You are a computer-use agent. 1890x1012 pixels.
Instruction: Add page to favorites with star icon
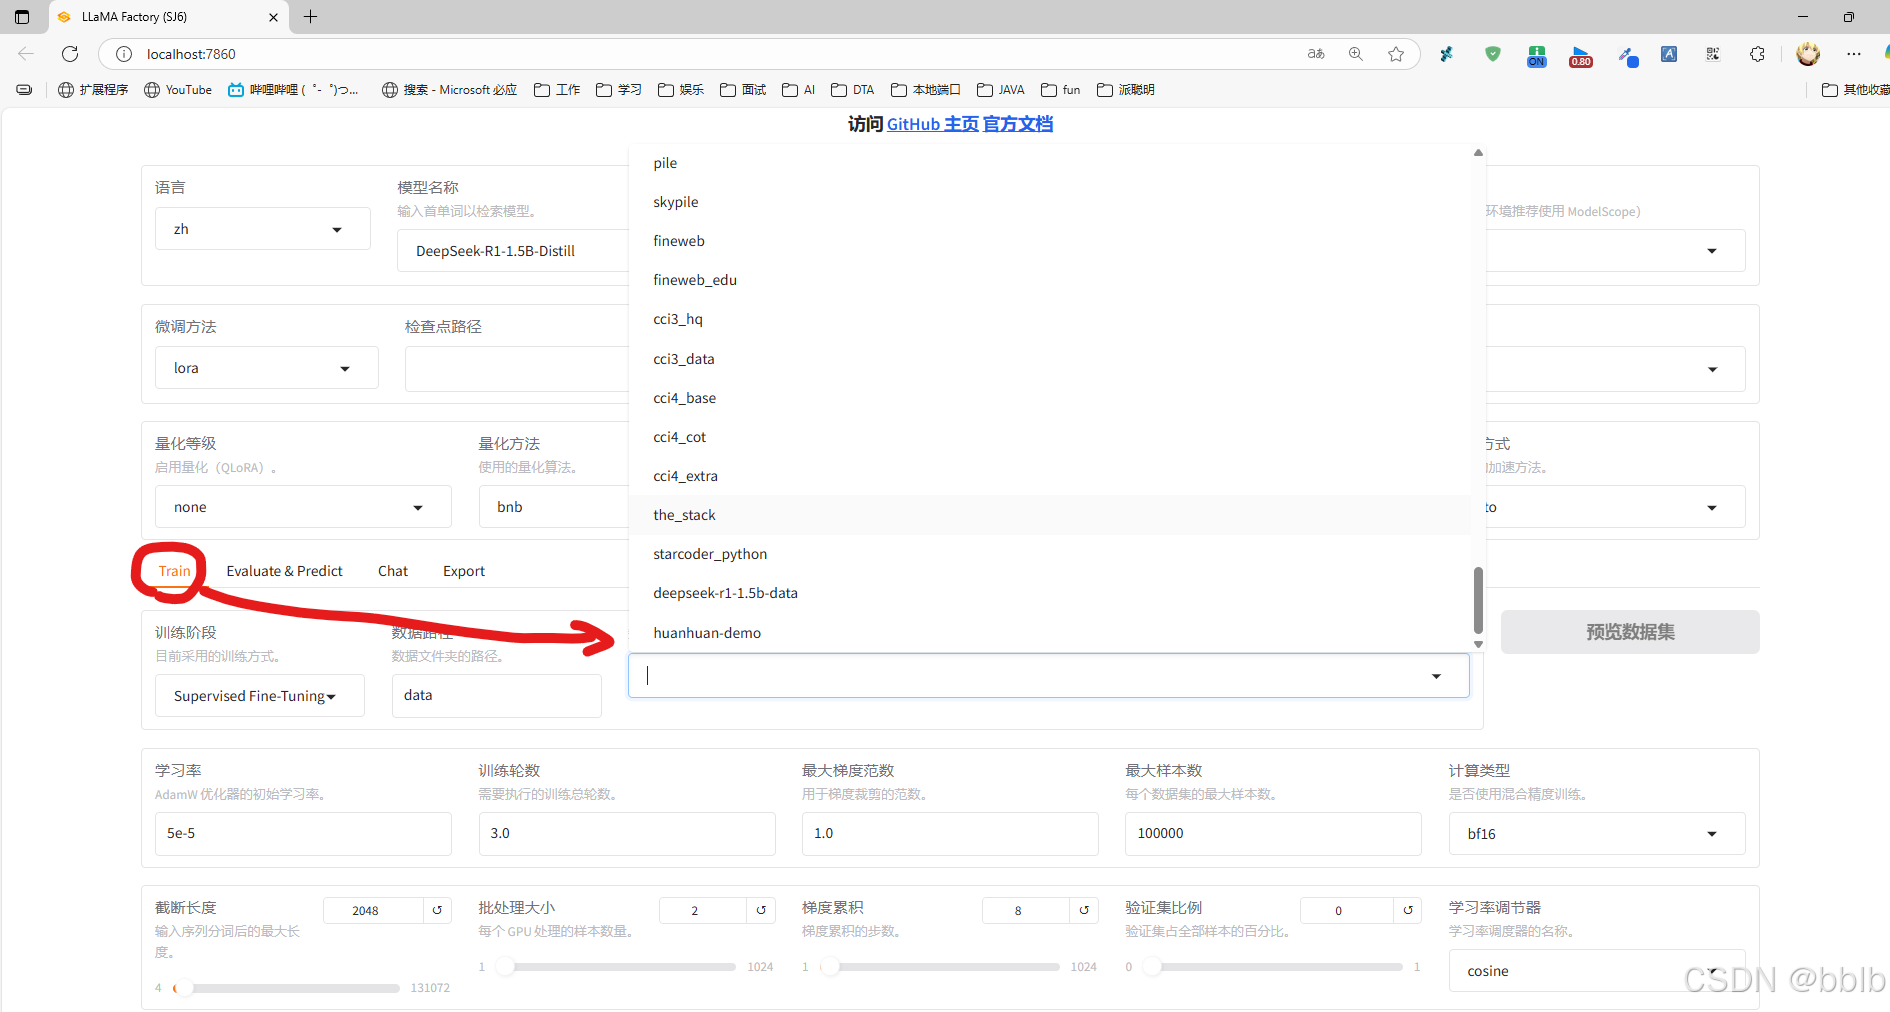[1396, 54]
